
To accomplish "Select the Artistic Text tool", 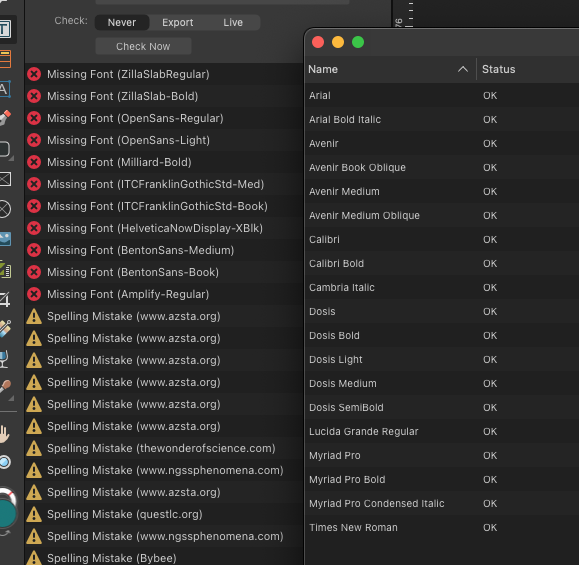I will [4, 89].
